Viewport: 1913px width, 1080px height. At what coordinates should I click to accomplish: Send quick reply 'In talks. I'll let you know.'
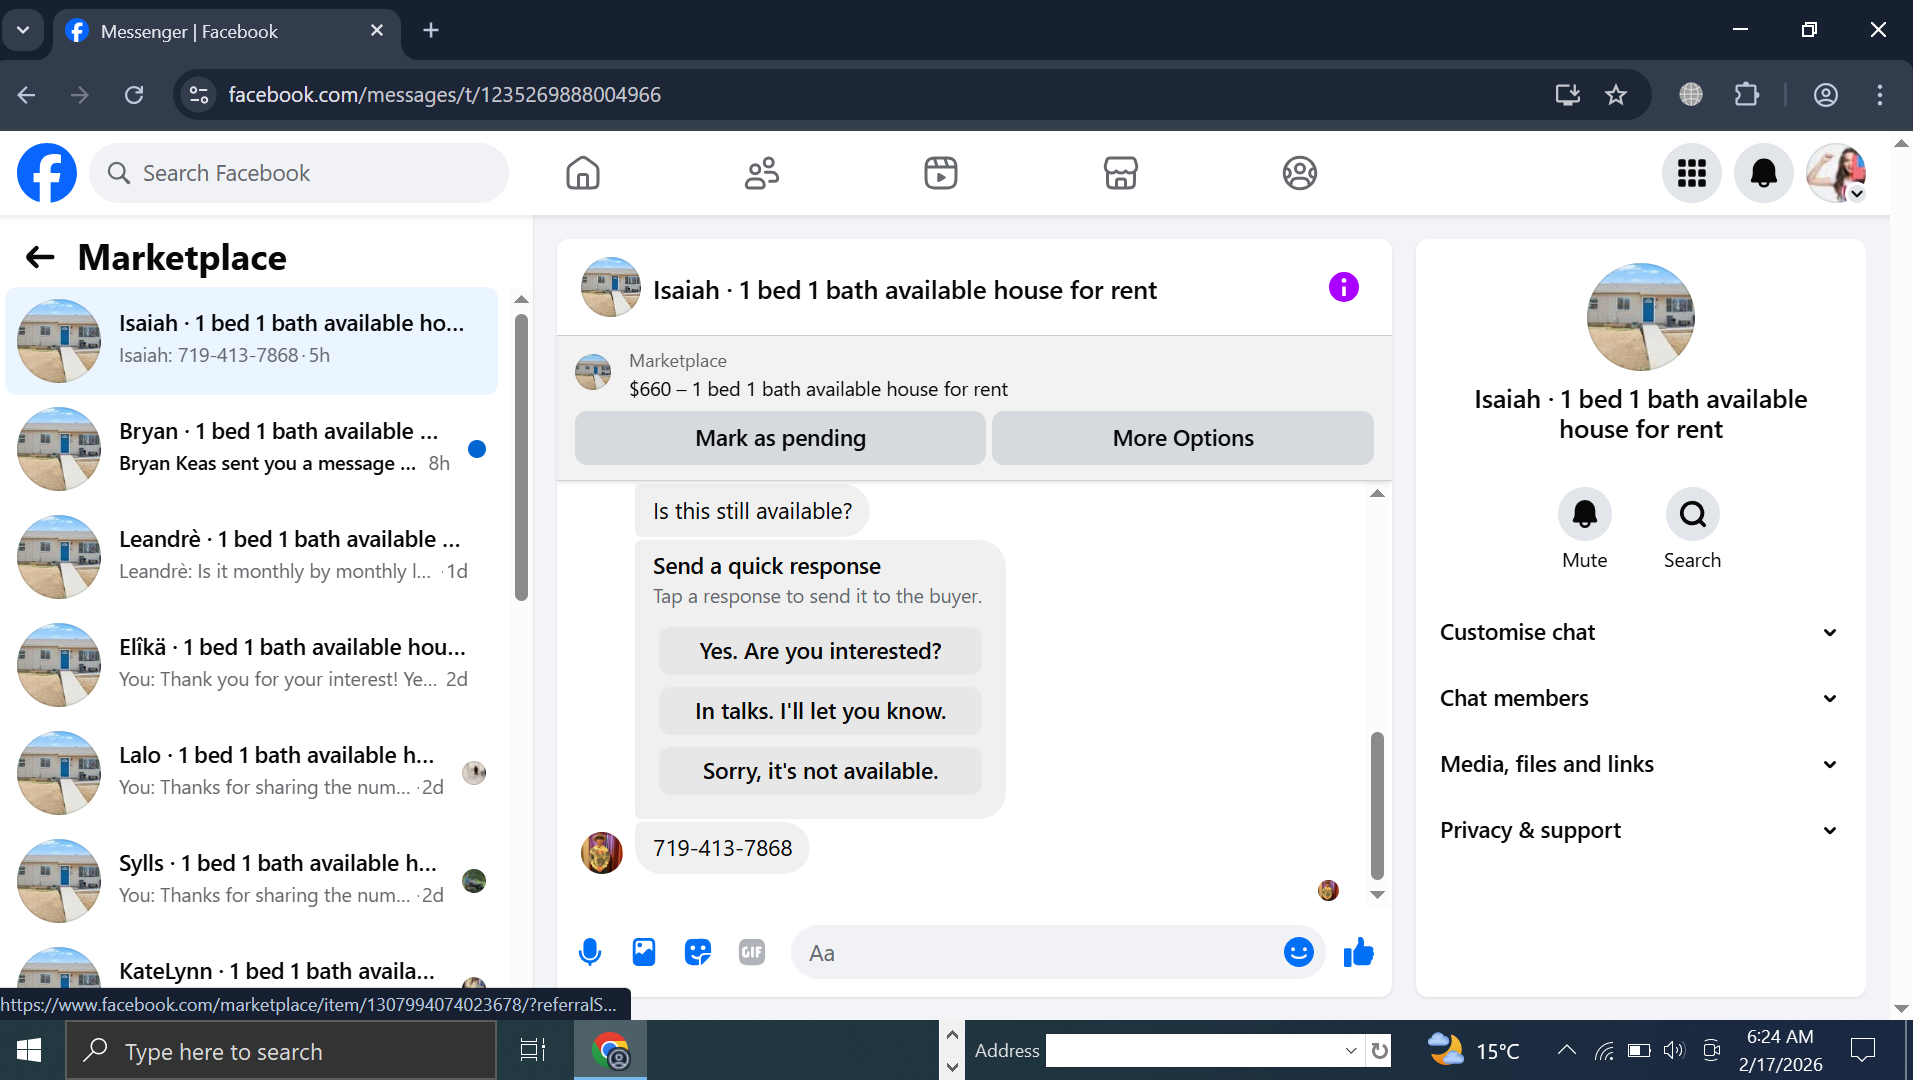820,711
